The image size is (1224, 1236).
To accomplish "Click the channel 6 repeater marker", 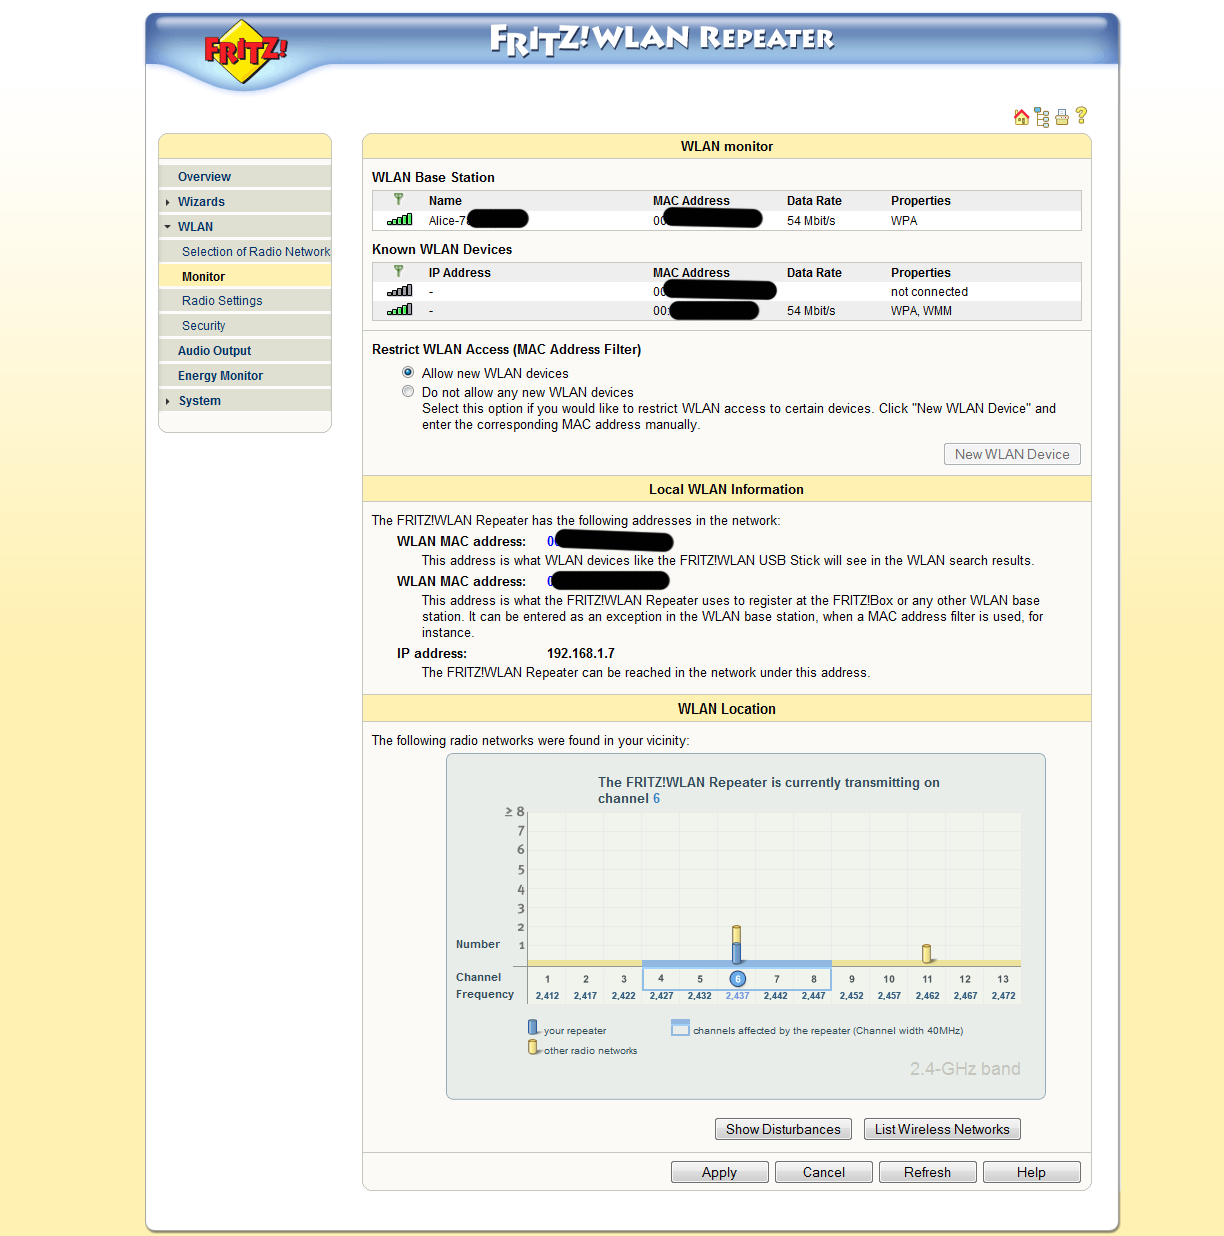I will (x=737, y=979).
